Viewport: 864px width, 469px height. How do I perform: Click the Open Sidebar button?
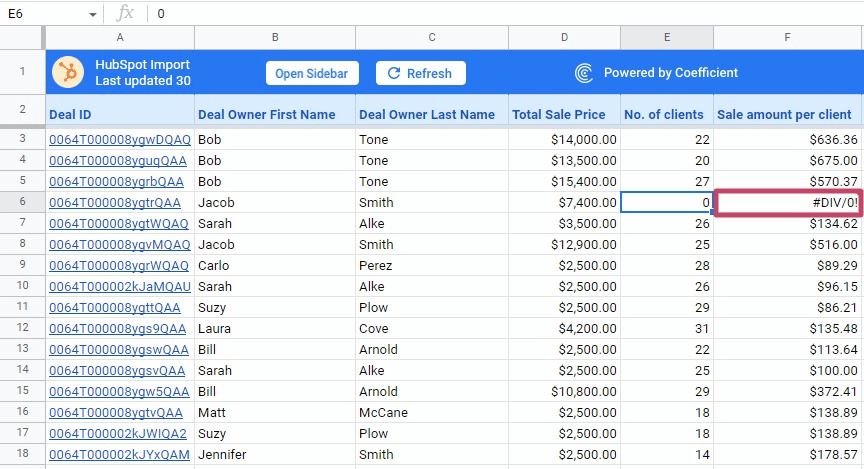[x=311, y=73]
